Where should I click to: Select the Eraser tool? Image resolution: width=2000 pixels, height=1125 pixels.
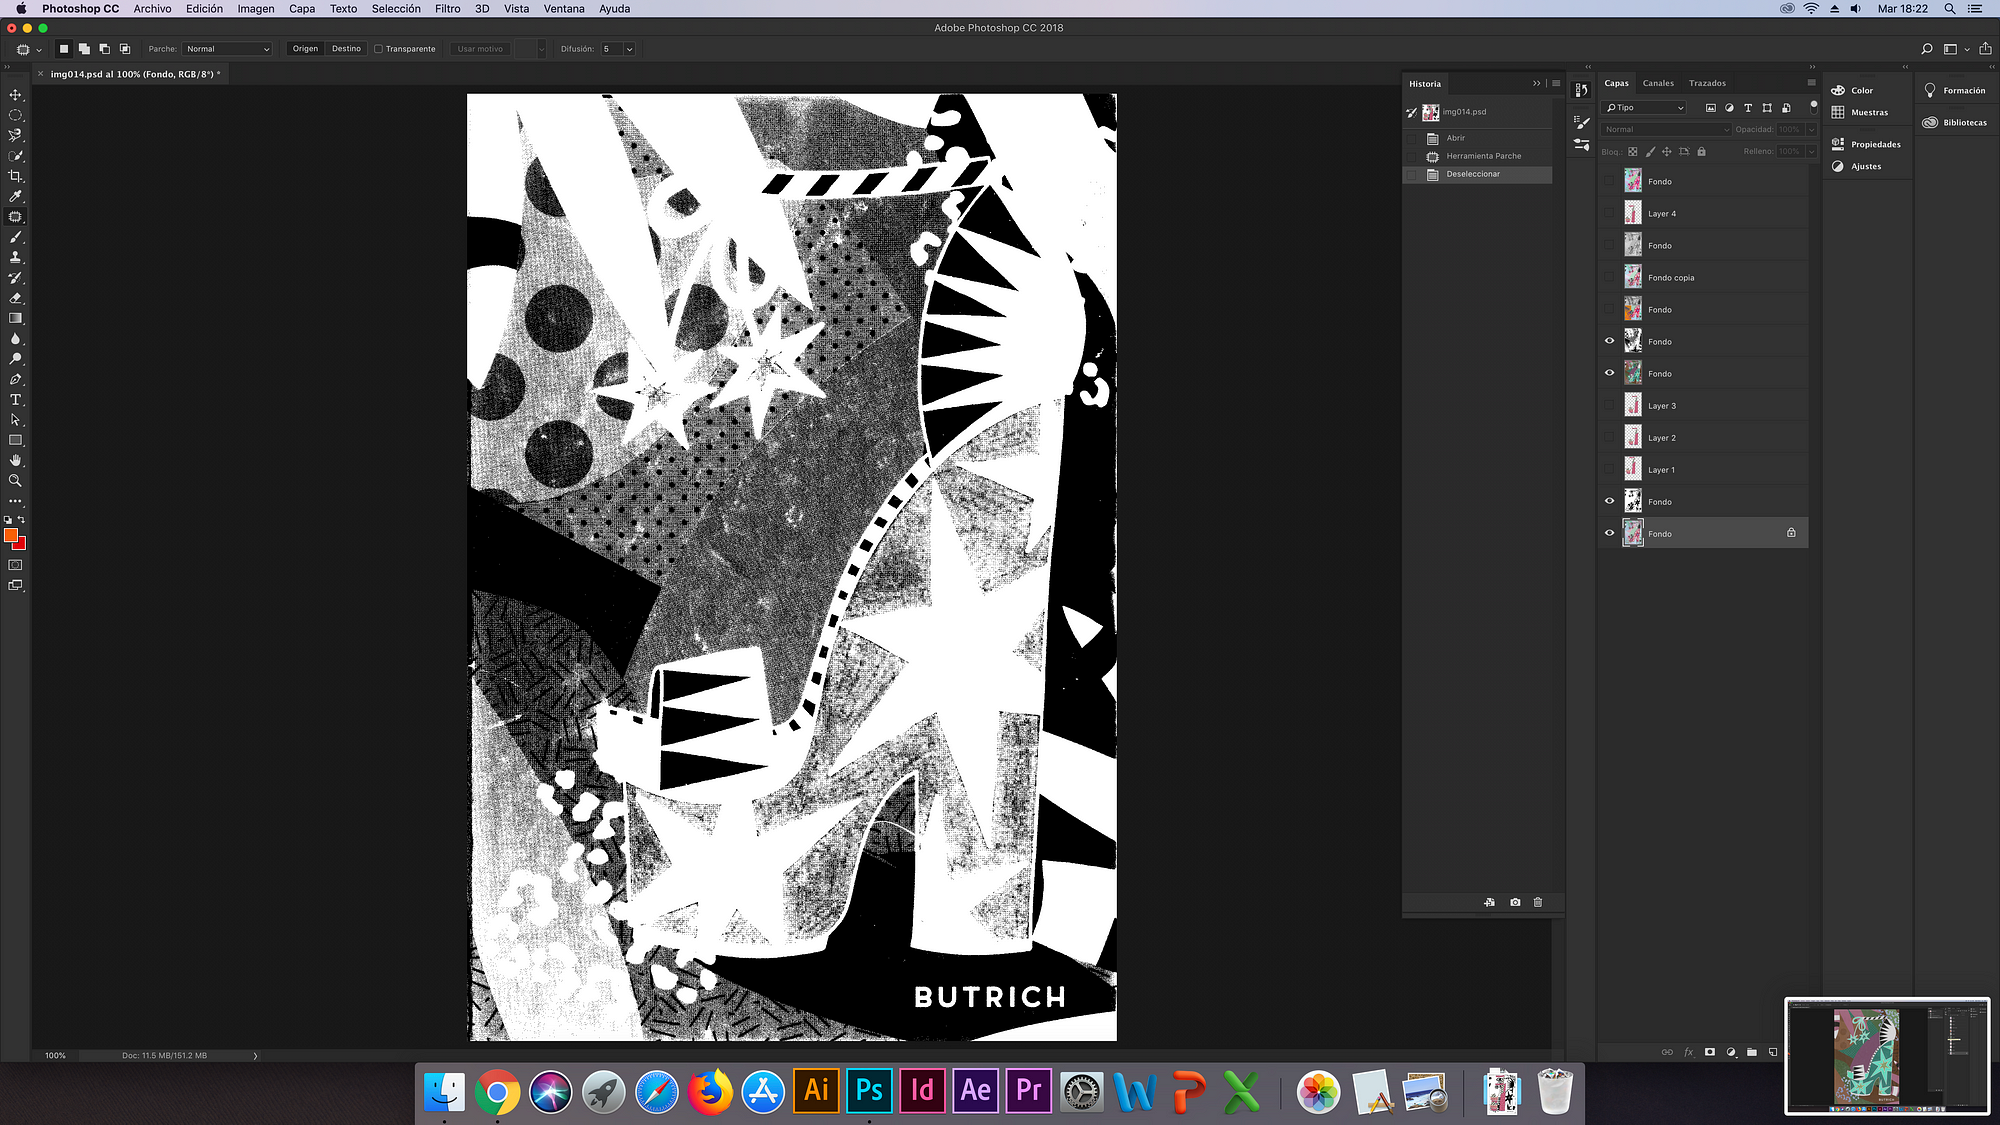pyautogui.click(x=15, y=298)
